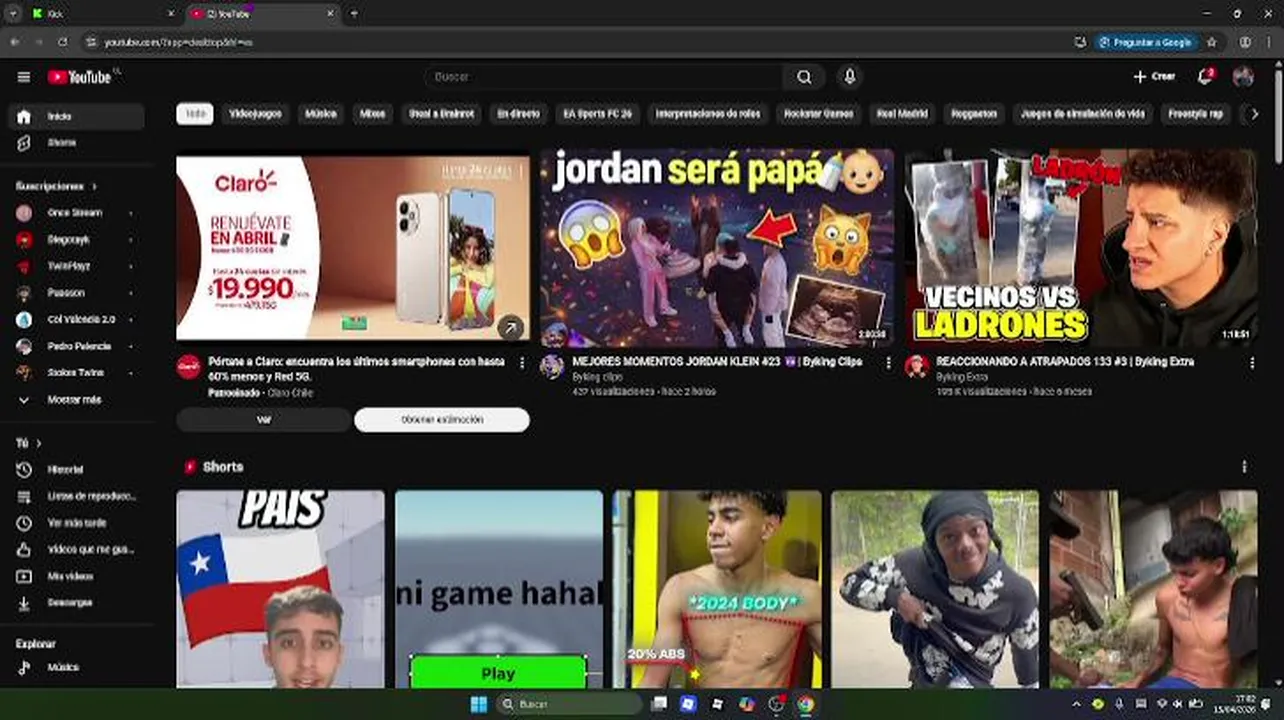Select the Mixes chip
Screen dimensions: 1284x720
tap(372, 114)
